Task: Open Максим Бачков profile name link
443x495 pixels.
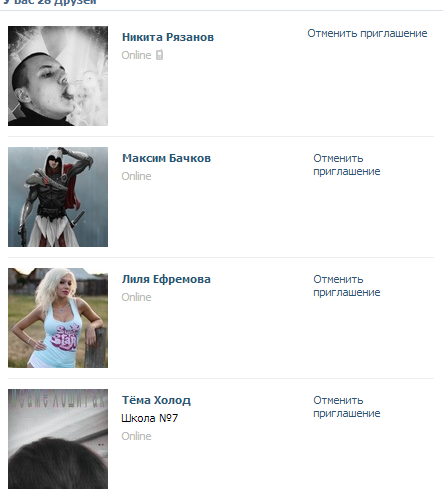Action: pos(166,158)
